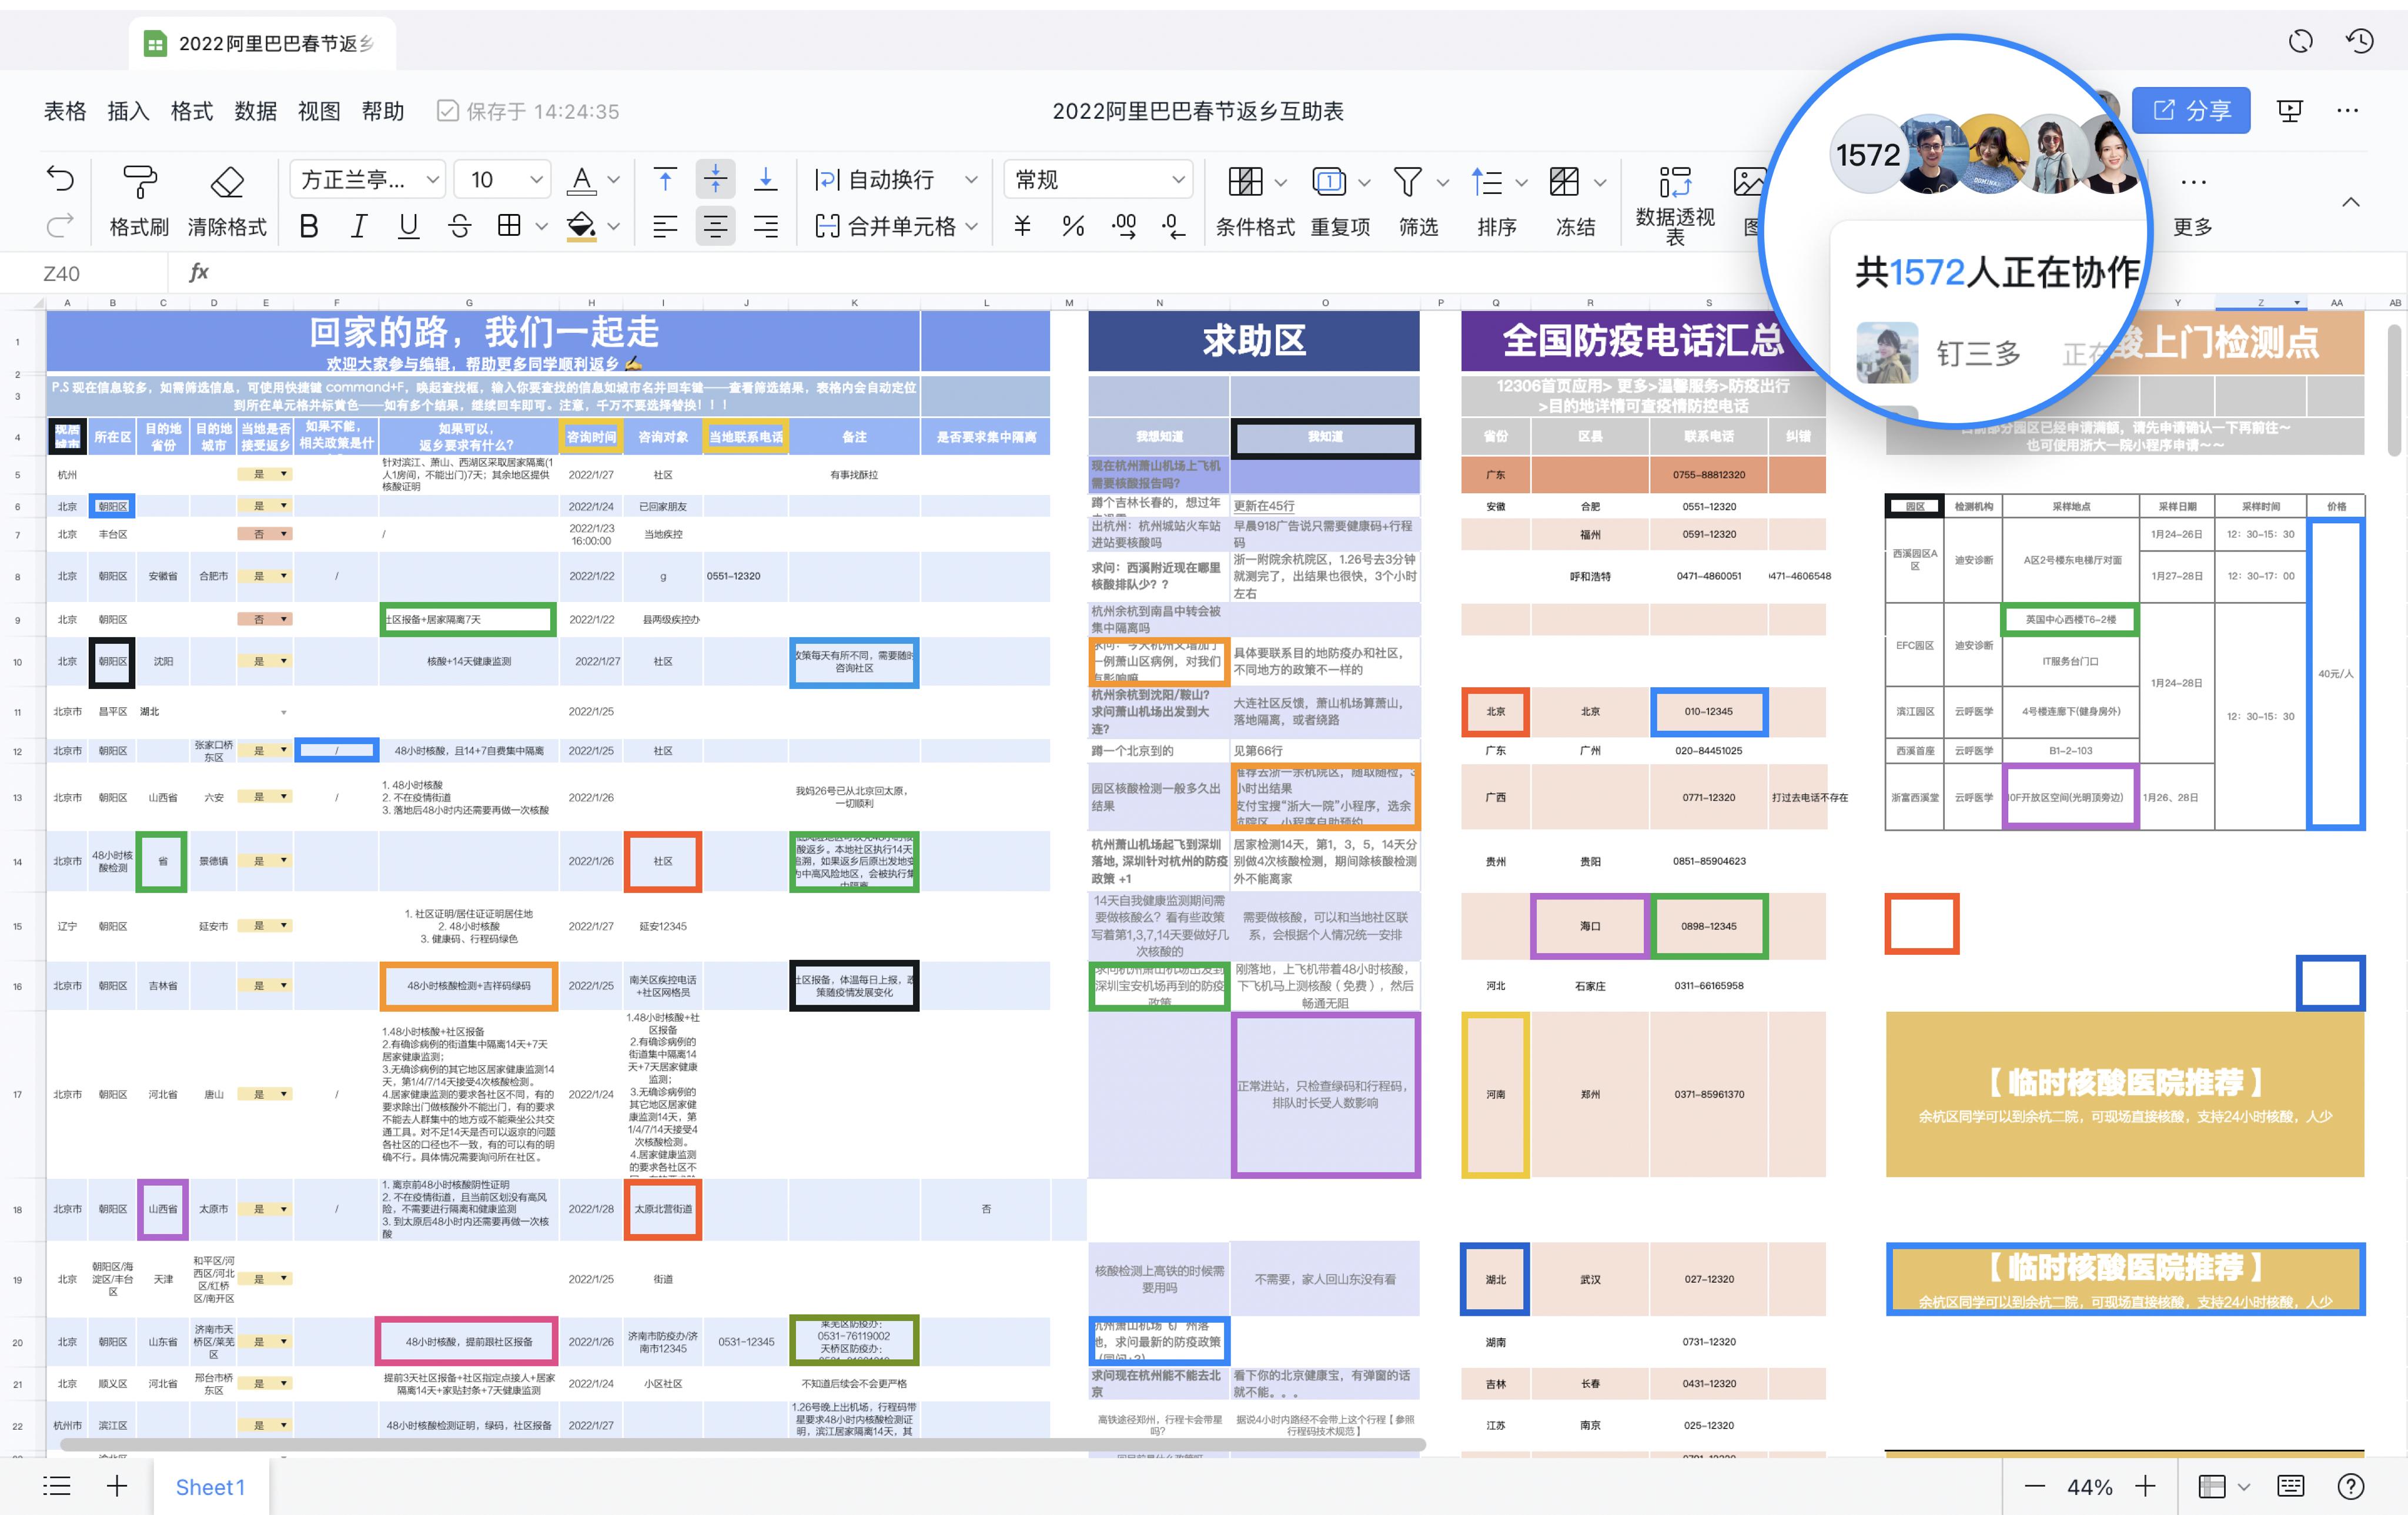The width and height of the screenshot is (2408, 1515).
Task: Open the sheet list icon
Action: [57, 1486]
